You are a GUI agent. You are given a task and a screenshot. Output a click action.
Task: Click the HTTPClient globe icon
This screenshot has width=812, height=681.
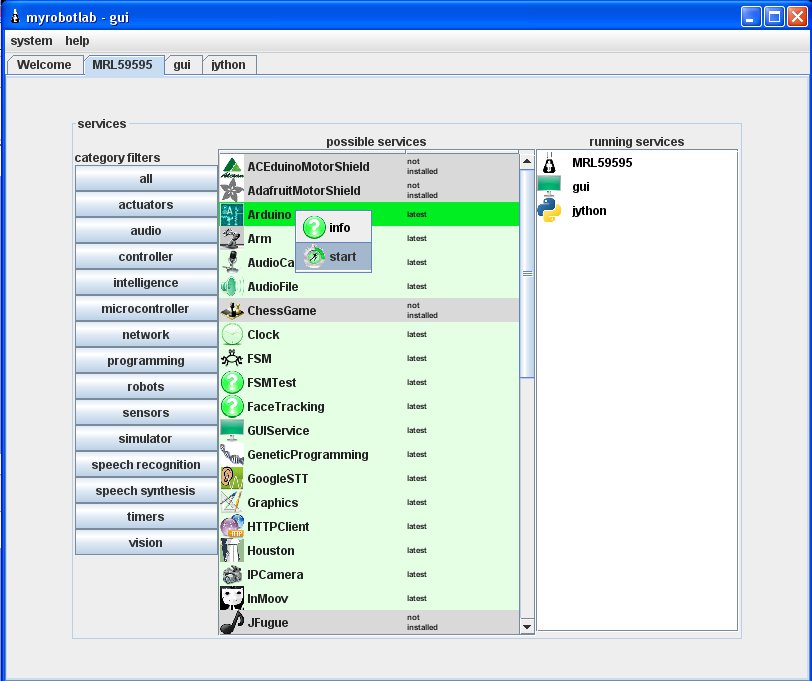pyautogui.click(x=231, y=527)
